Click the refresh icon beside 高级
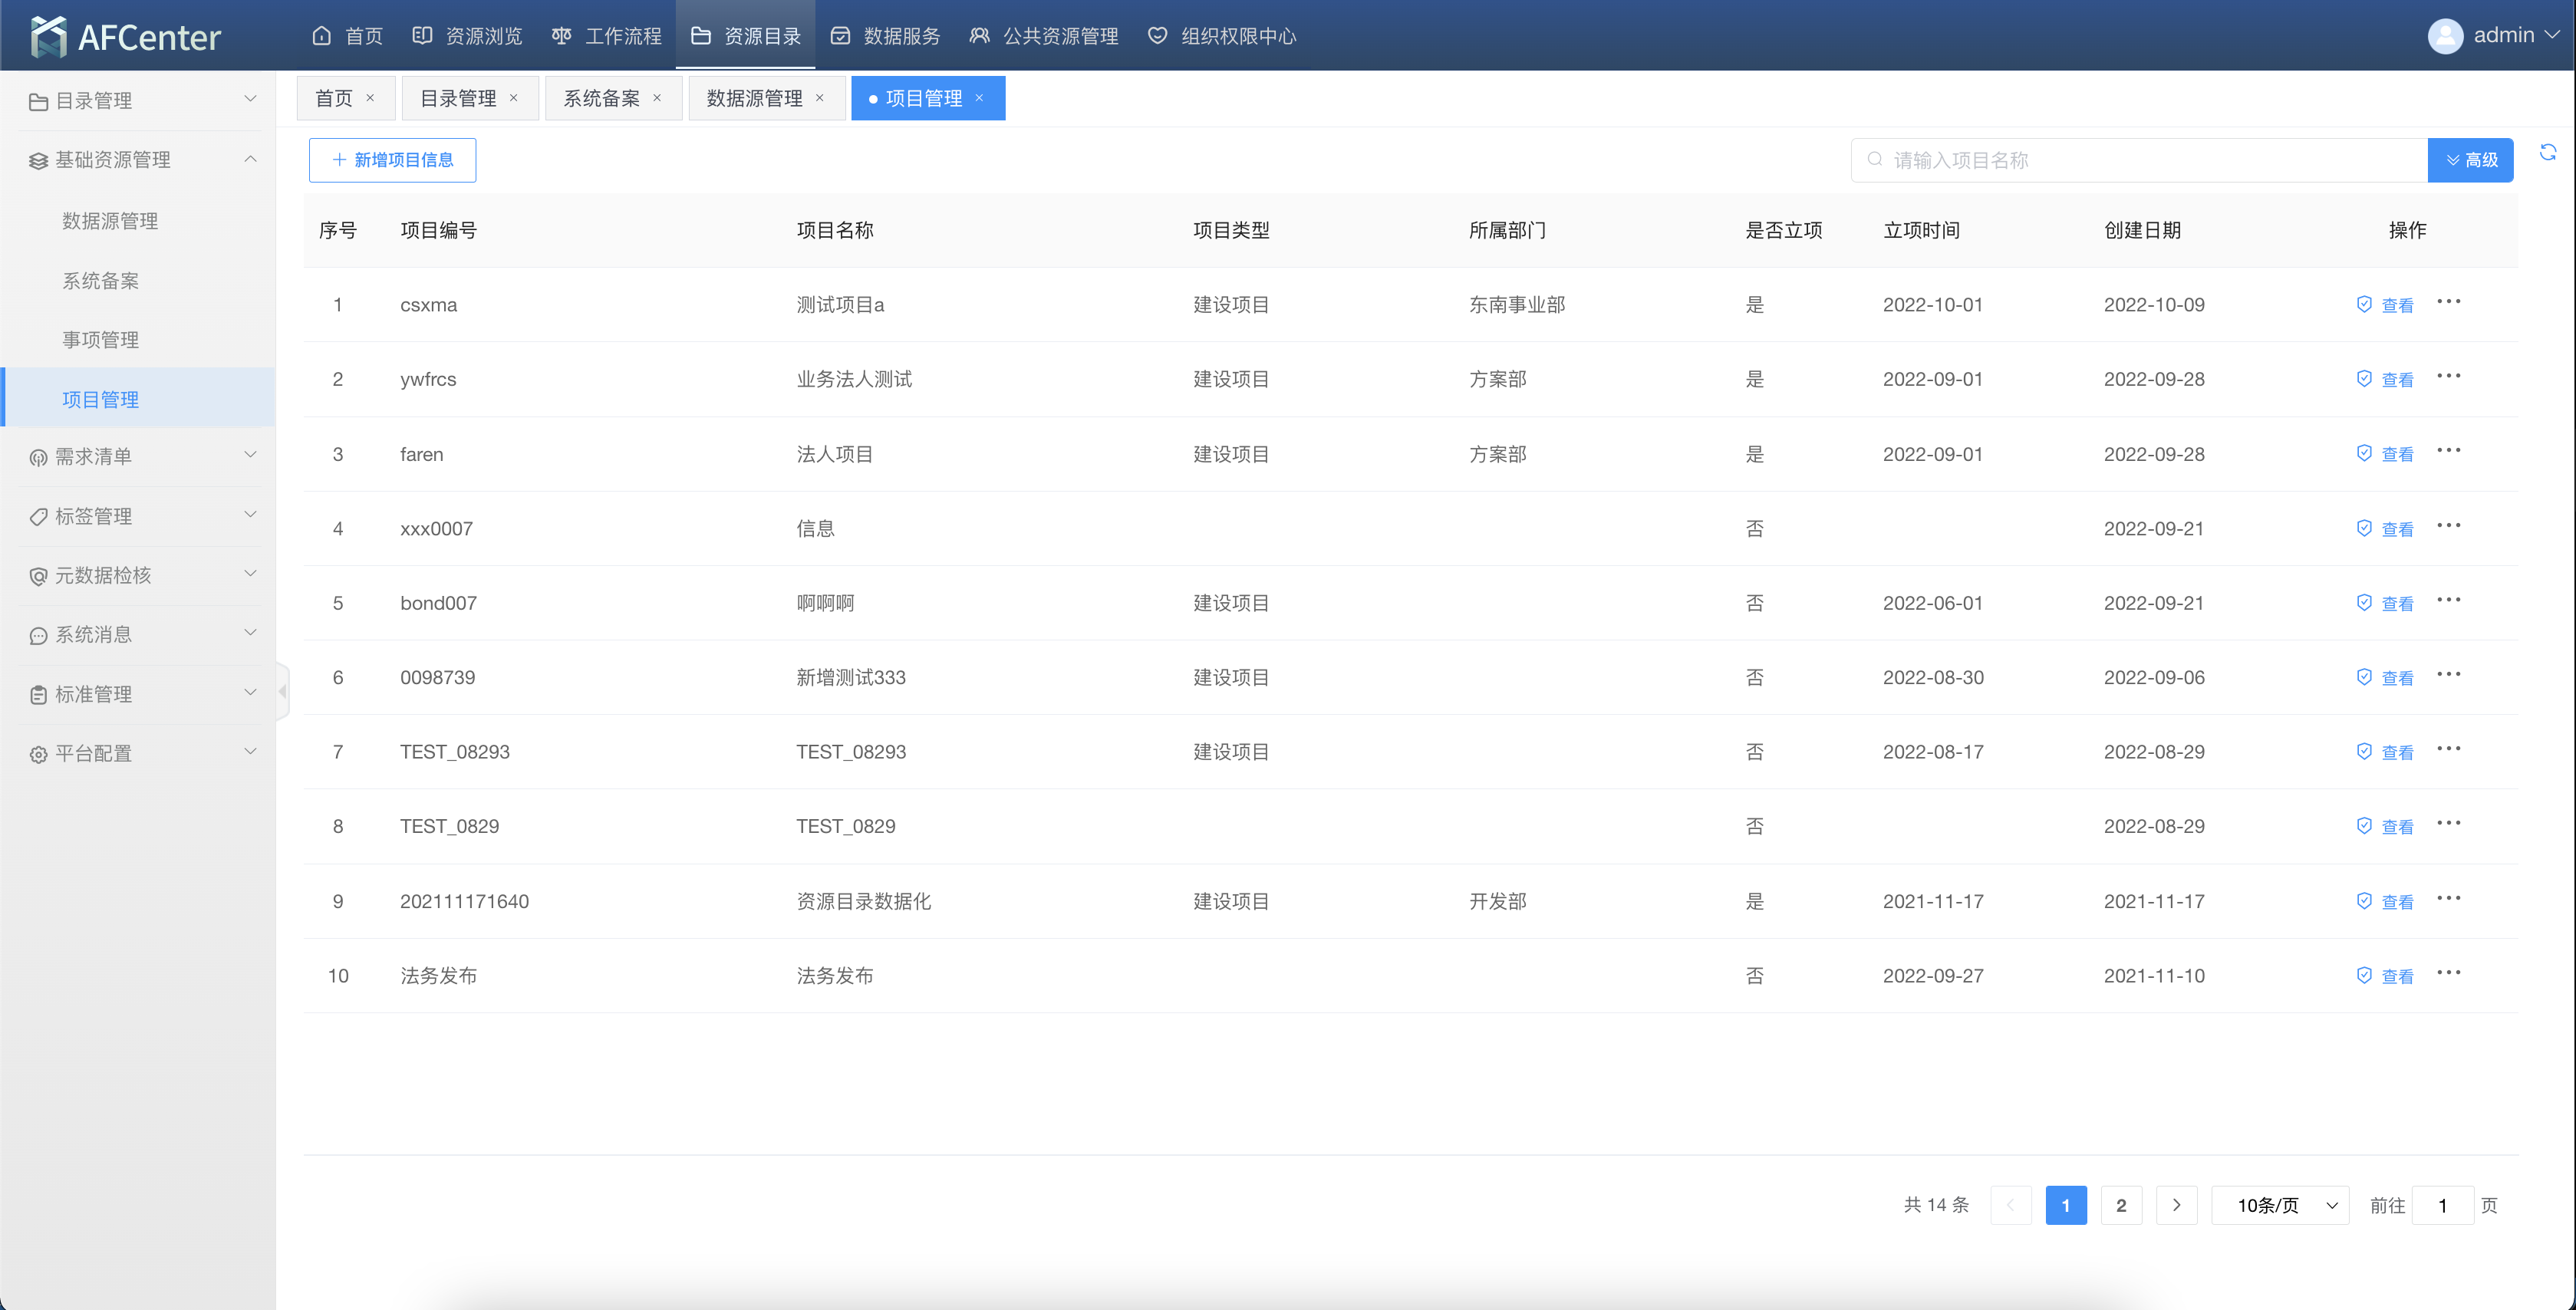 (2548, 152)
